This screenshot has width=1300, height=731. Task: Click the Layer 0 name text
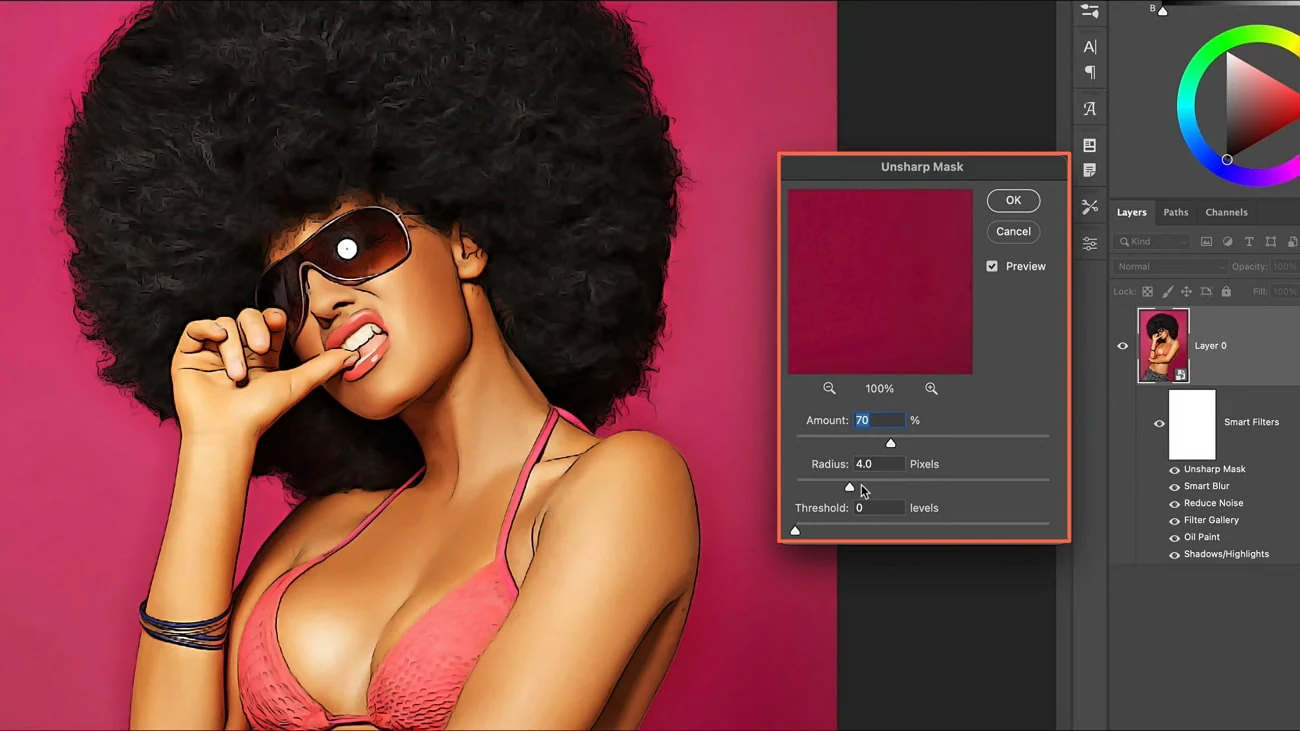1210,346
